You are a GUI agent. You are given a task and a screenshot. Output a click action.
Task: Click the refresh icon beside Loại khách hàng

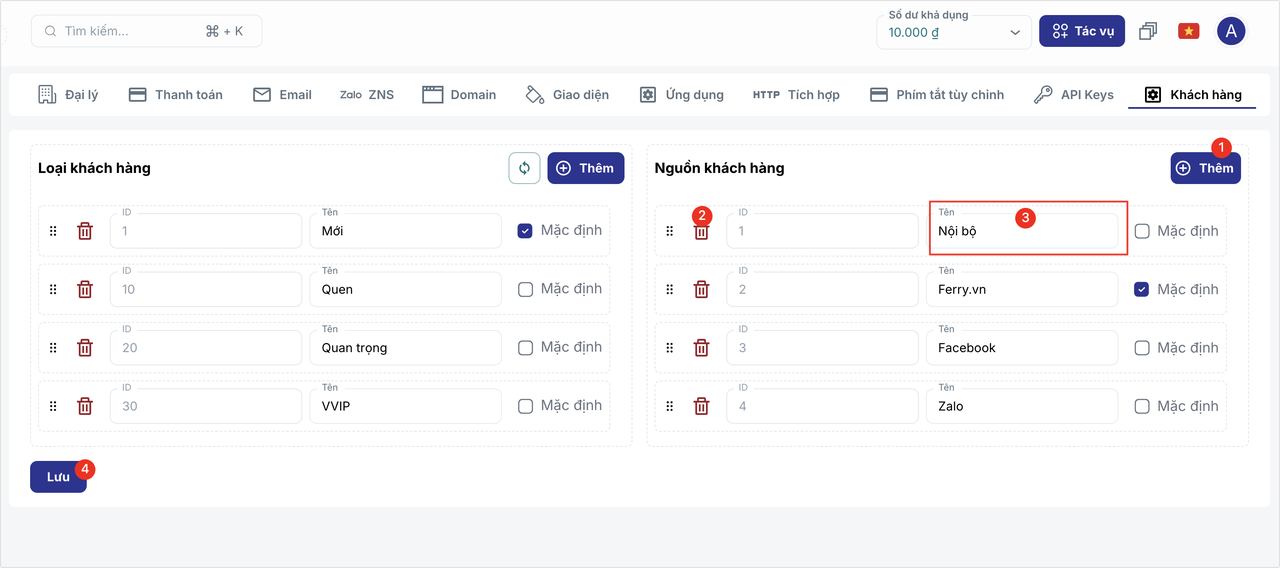[525, 168]
